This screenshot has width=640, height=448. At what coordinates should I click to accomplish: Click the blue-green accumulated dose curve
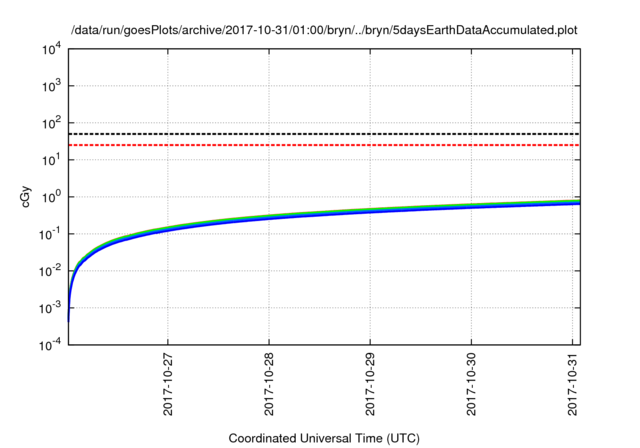(324, 211)
